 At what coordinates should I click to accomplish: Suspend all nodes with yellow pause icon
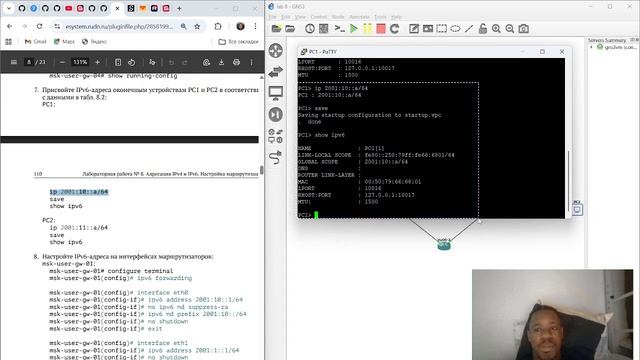(x=367, y=29)
